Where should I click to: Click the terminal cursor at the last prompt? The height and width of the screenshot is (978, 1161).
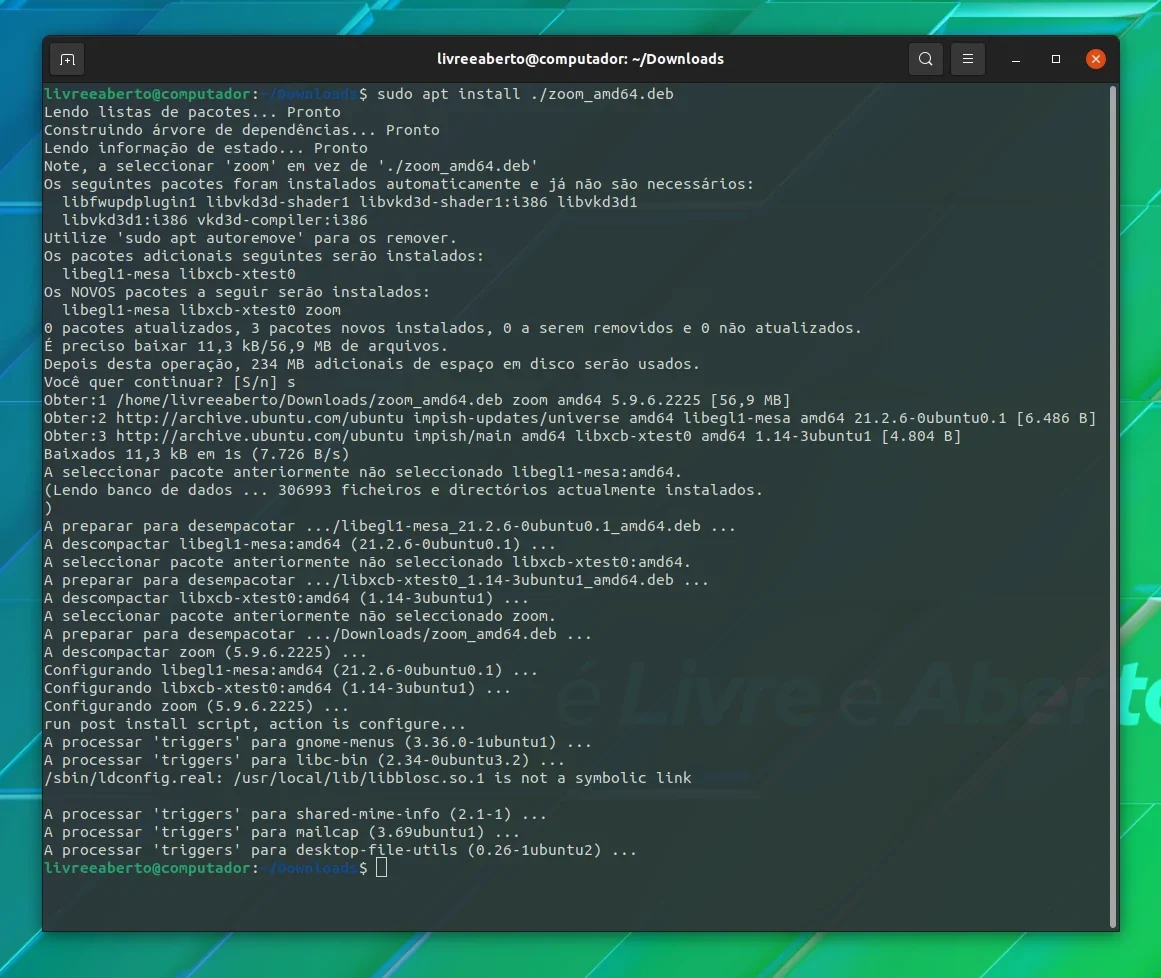381,868
